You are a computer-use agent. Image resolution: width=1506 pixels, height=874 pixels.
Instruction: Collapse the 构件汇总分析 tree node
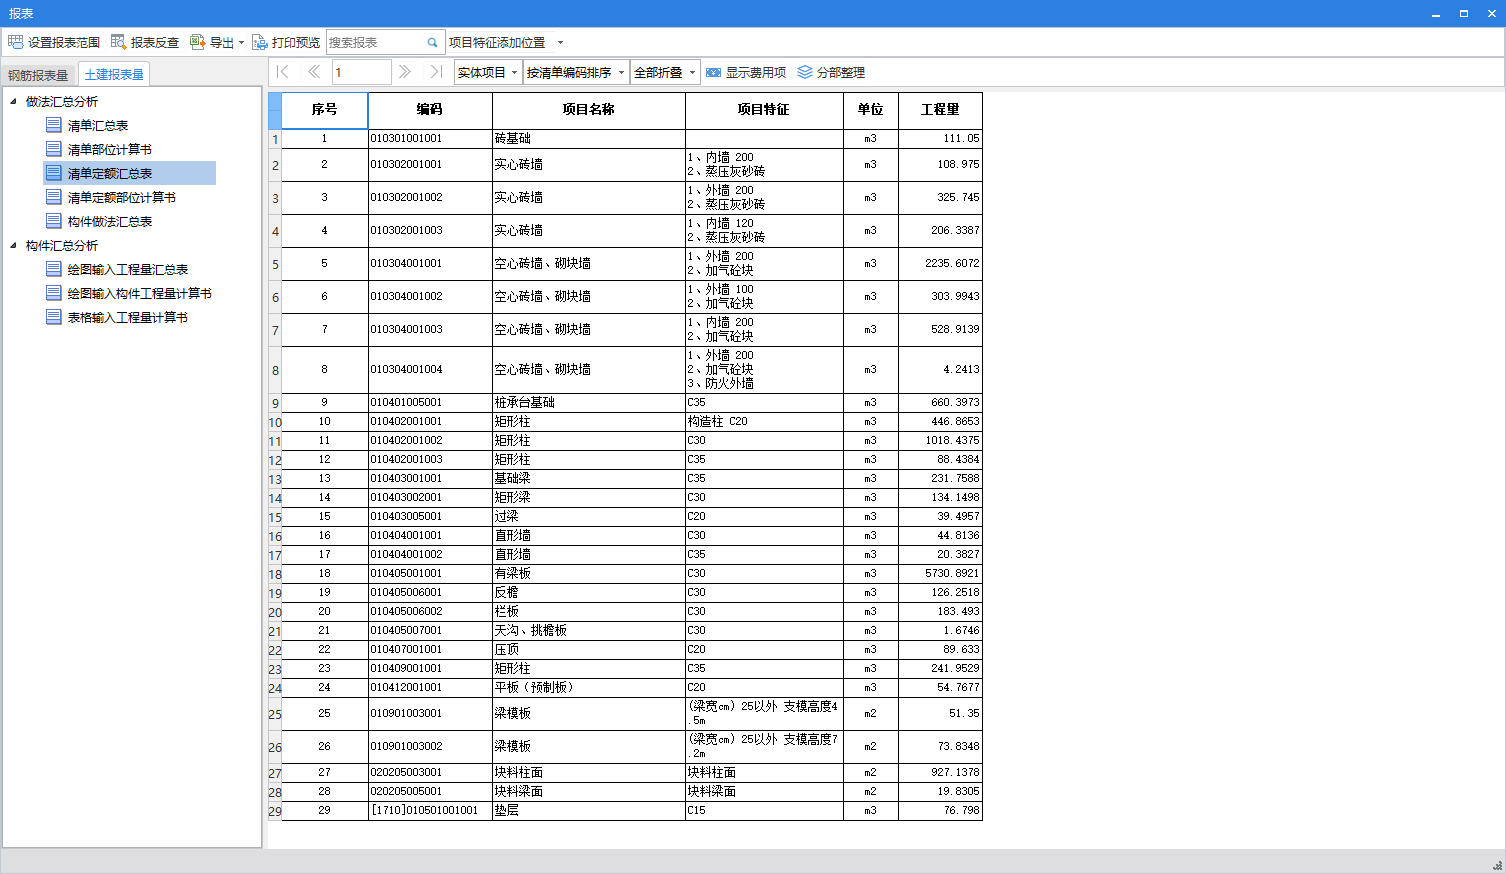click(x=13, y=245)
